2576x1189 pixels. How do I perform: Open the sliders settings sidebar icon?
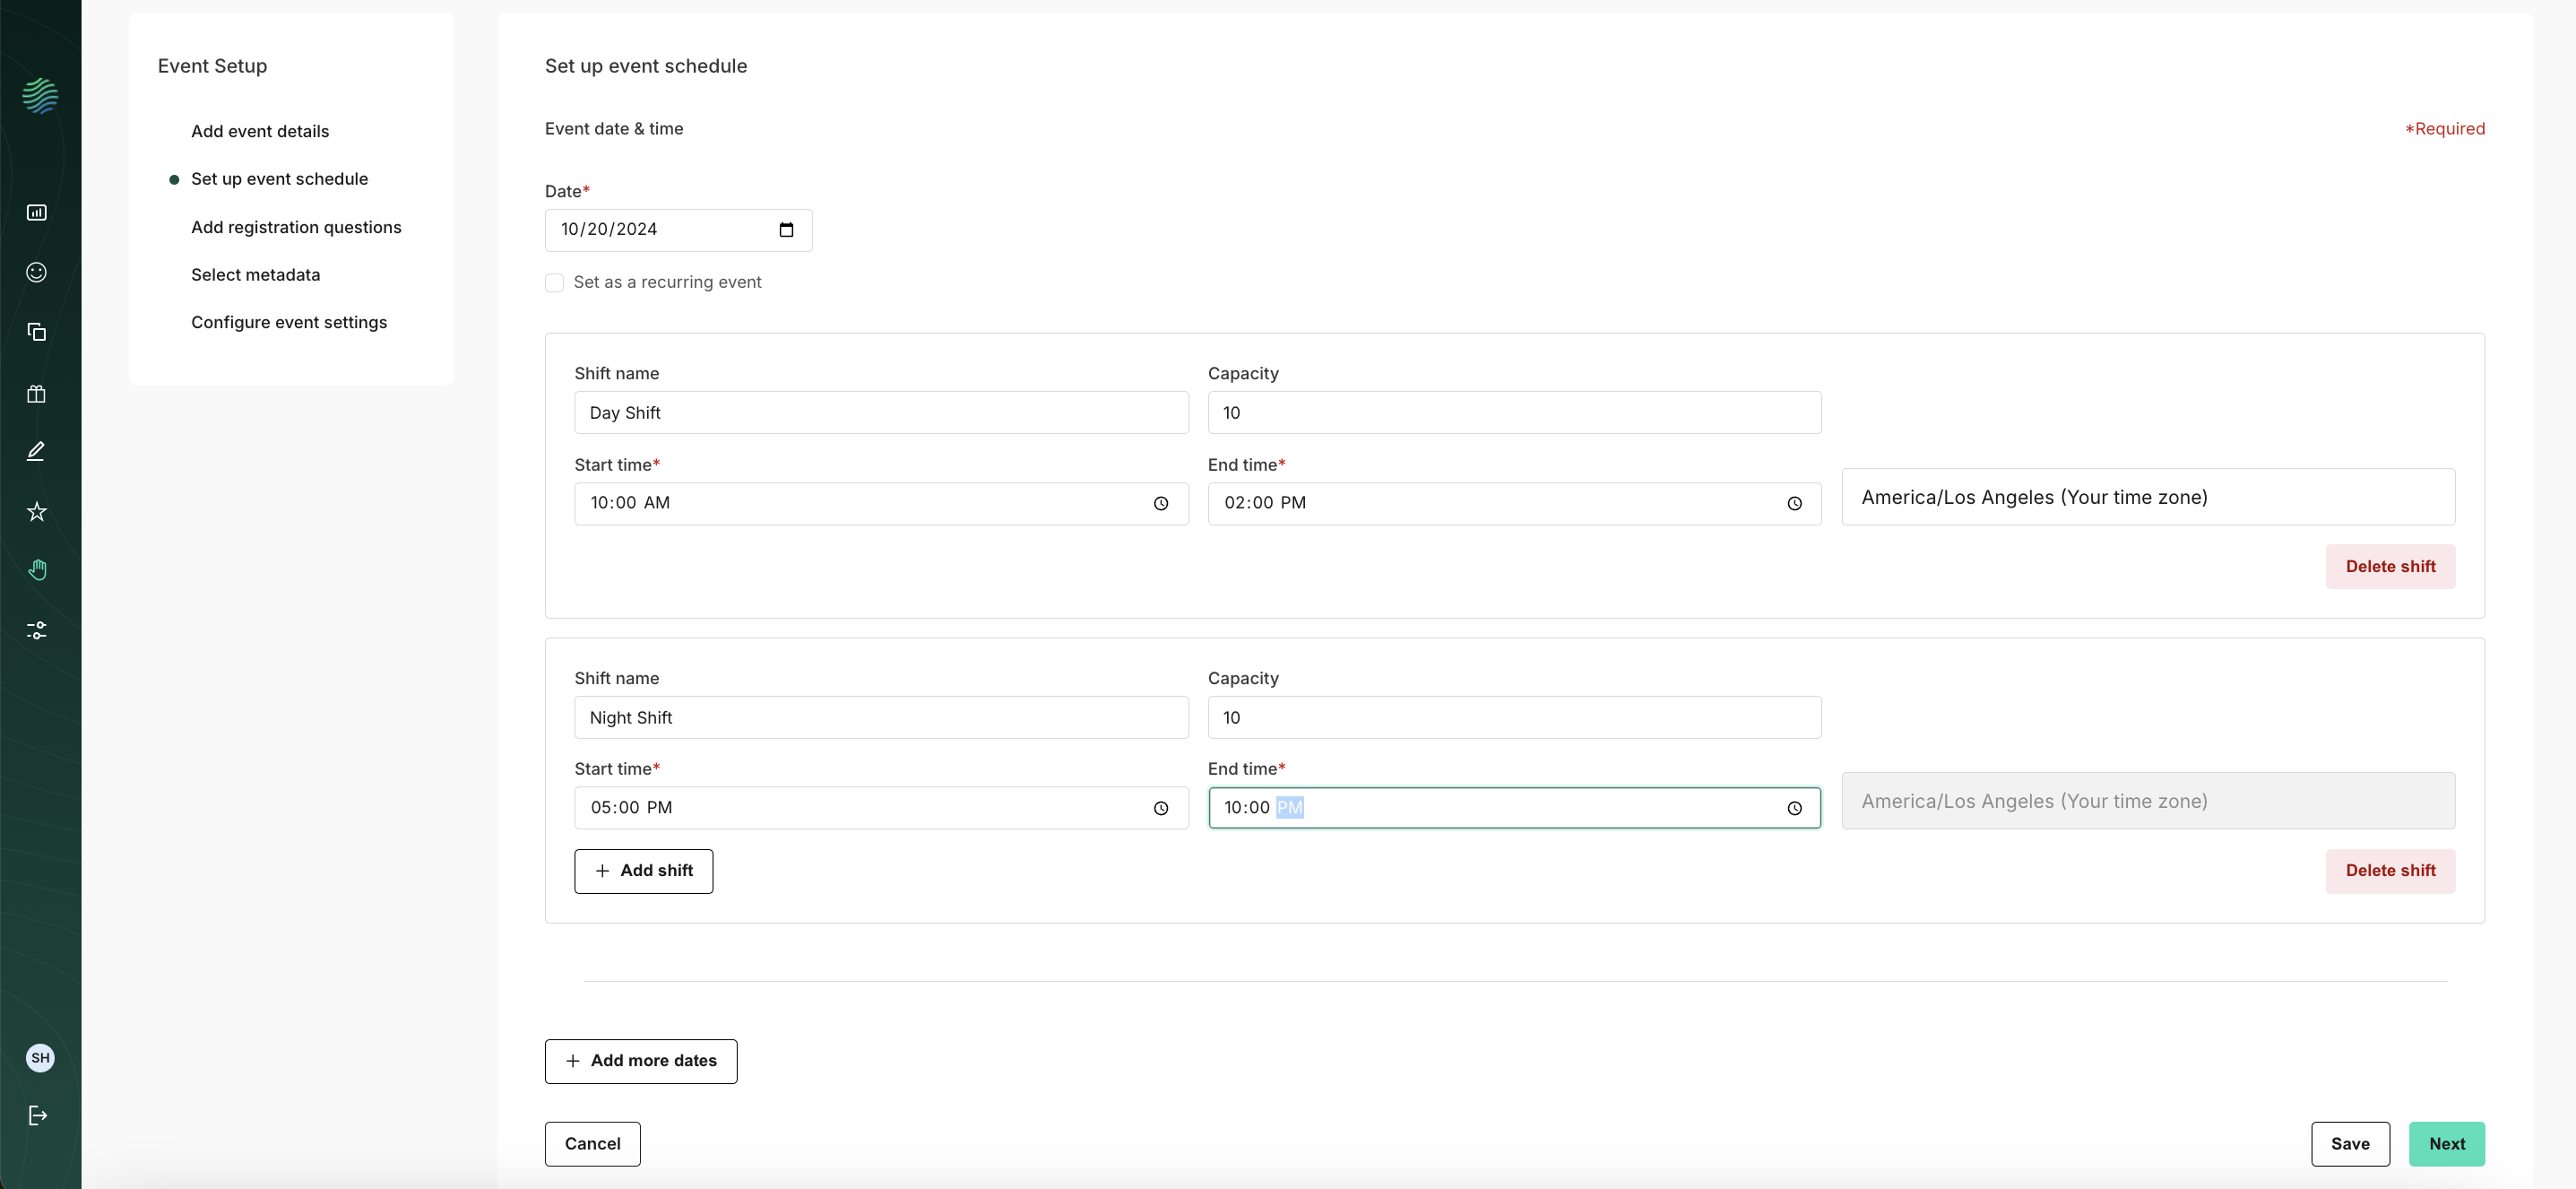point(37,630)
